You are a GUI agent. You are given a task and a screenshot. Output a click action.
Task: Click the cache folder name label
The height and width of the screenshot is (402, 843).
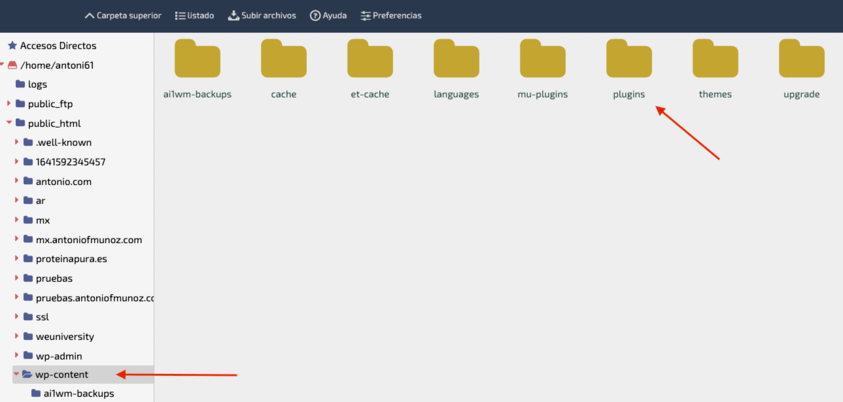284,95
